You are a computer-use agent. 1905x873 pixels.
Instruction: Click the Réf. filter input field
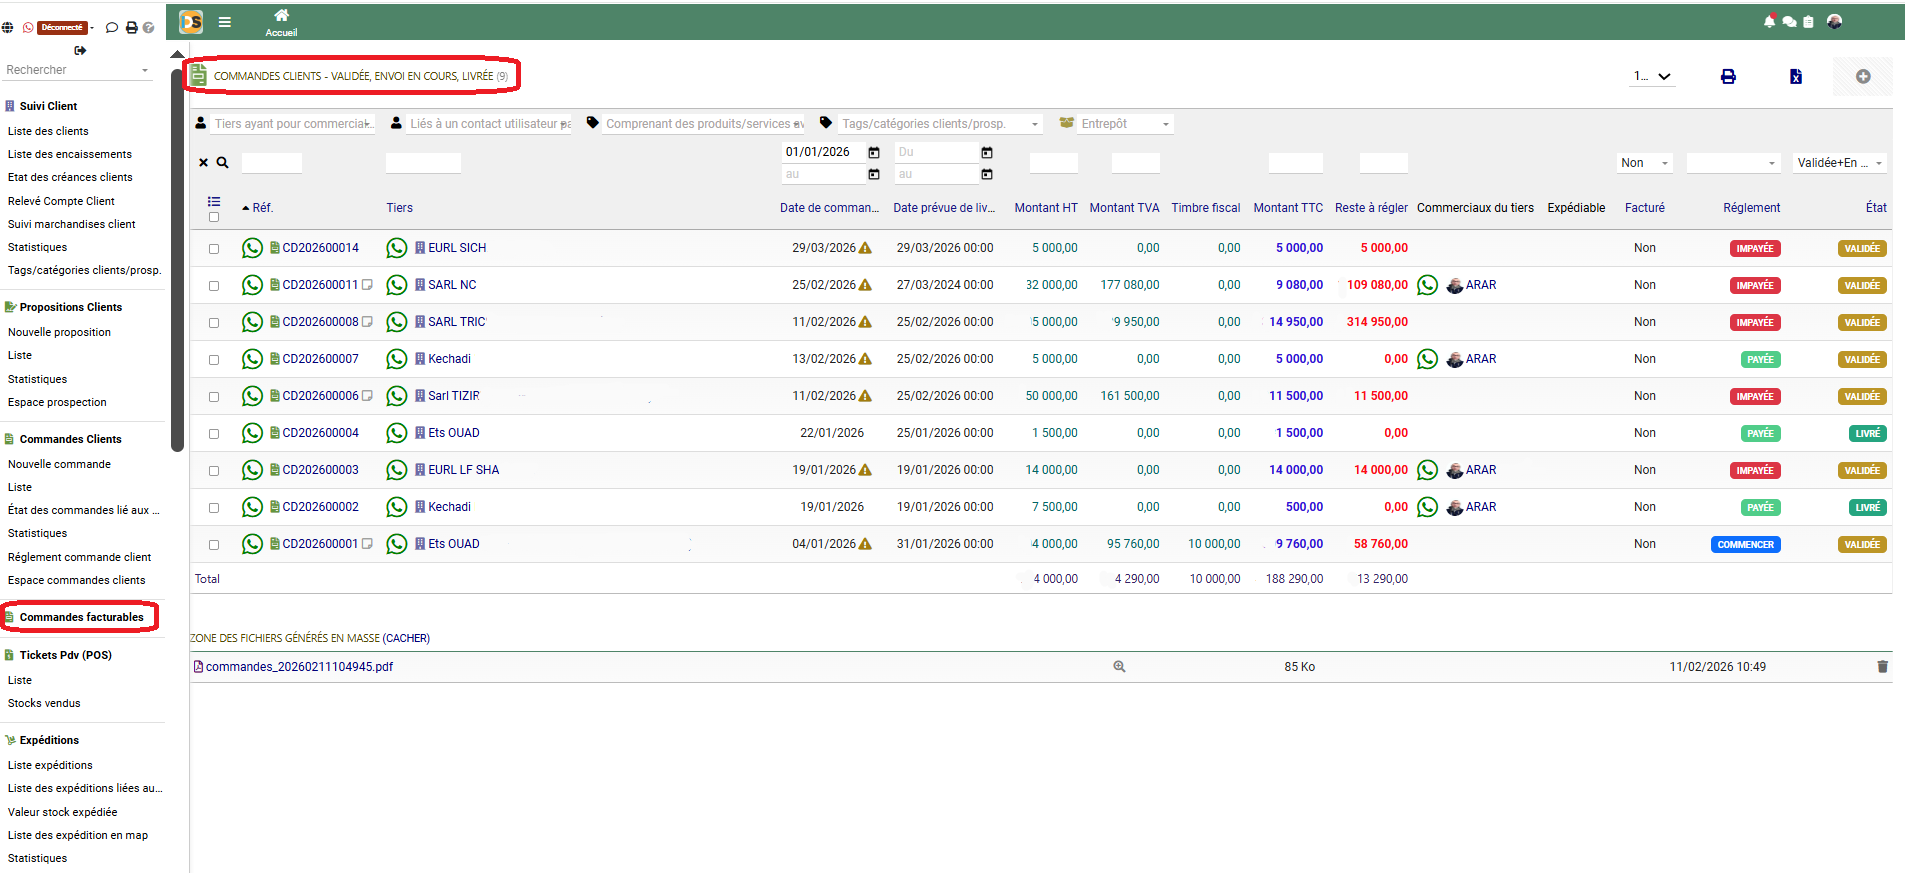point(272,163)
